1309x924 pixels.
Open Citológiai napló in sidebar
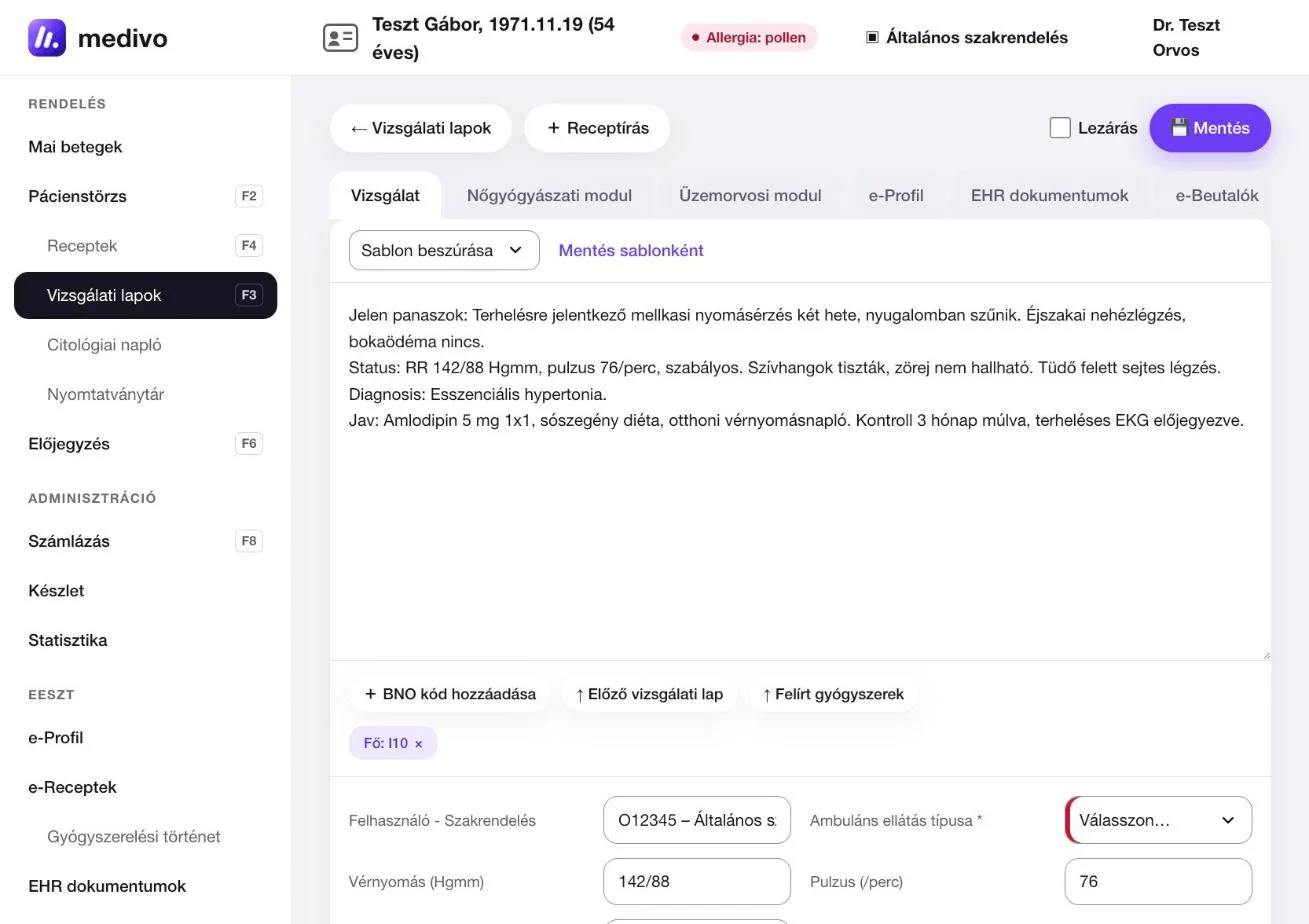point(145,345)
